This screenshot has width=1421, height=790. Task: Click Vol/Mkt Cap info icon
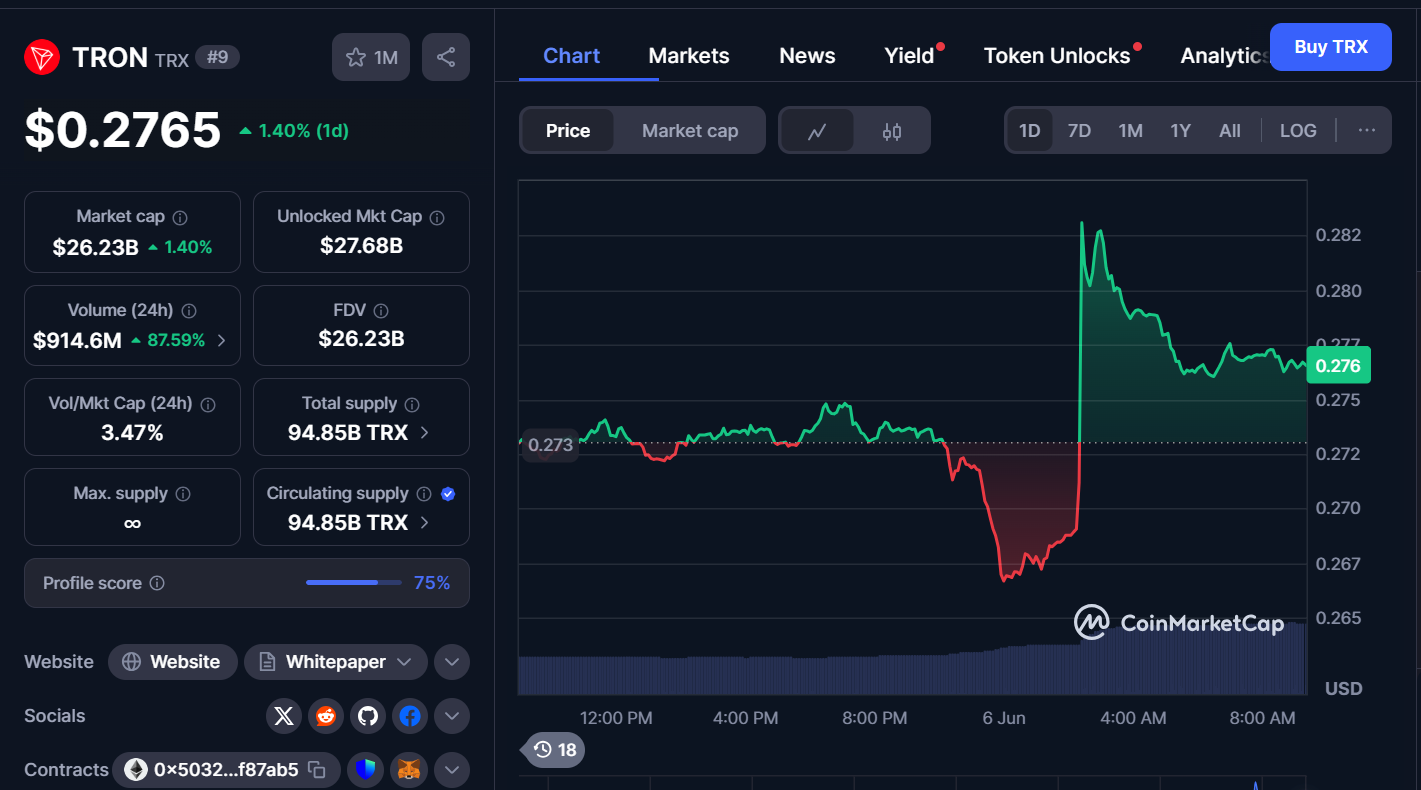(x=208, y=404)
